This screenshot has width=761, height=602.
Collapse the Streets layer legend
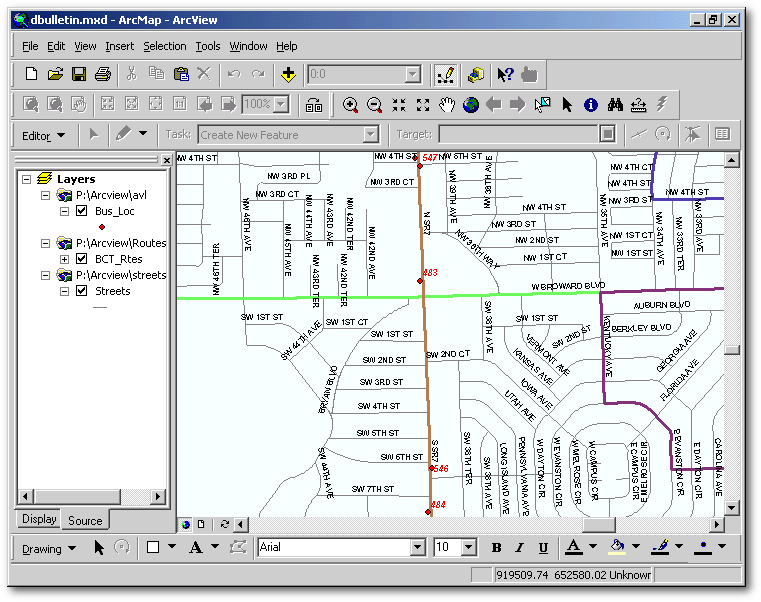coord(64,291)
